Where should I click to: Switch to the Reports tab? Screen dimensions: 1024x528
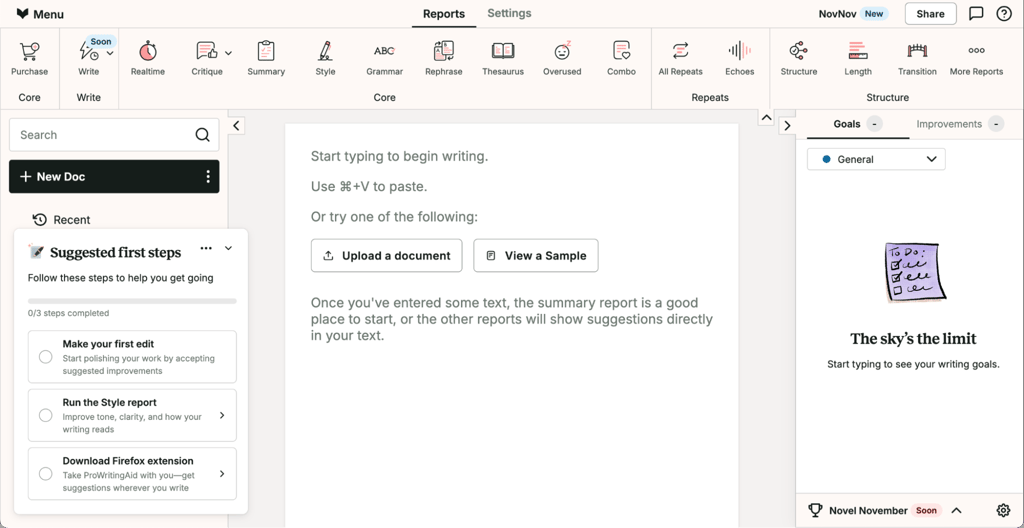tap(444, 14)
